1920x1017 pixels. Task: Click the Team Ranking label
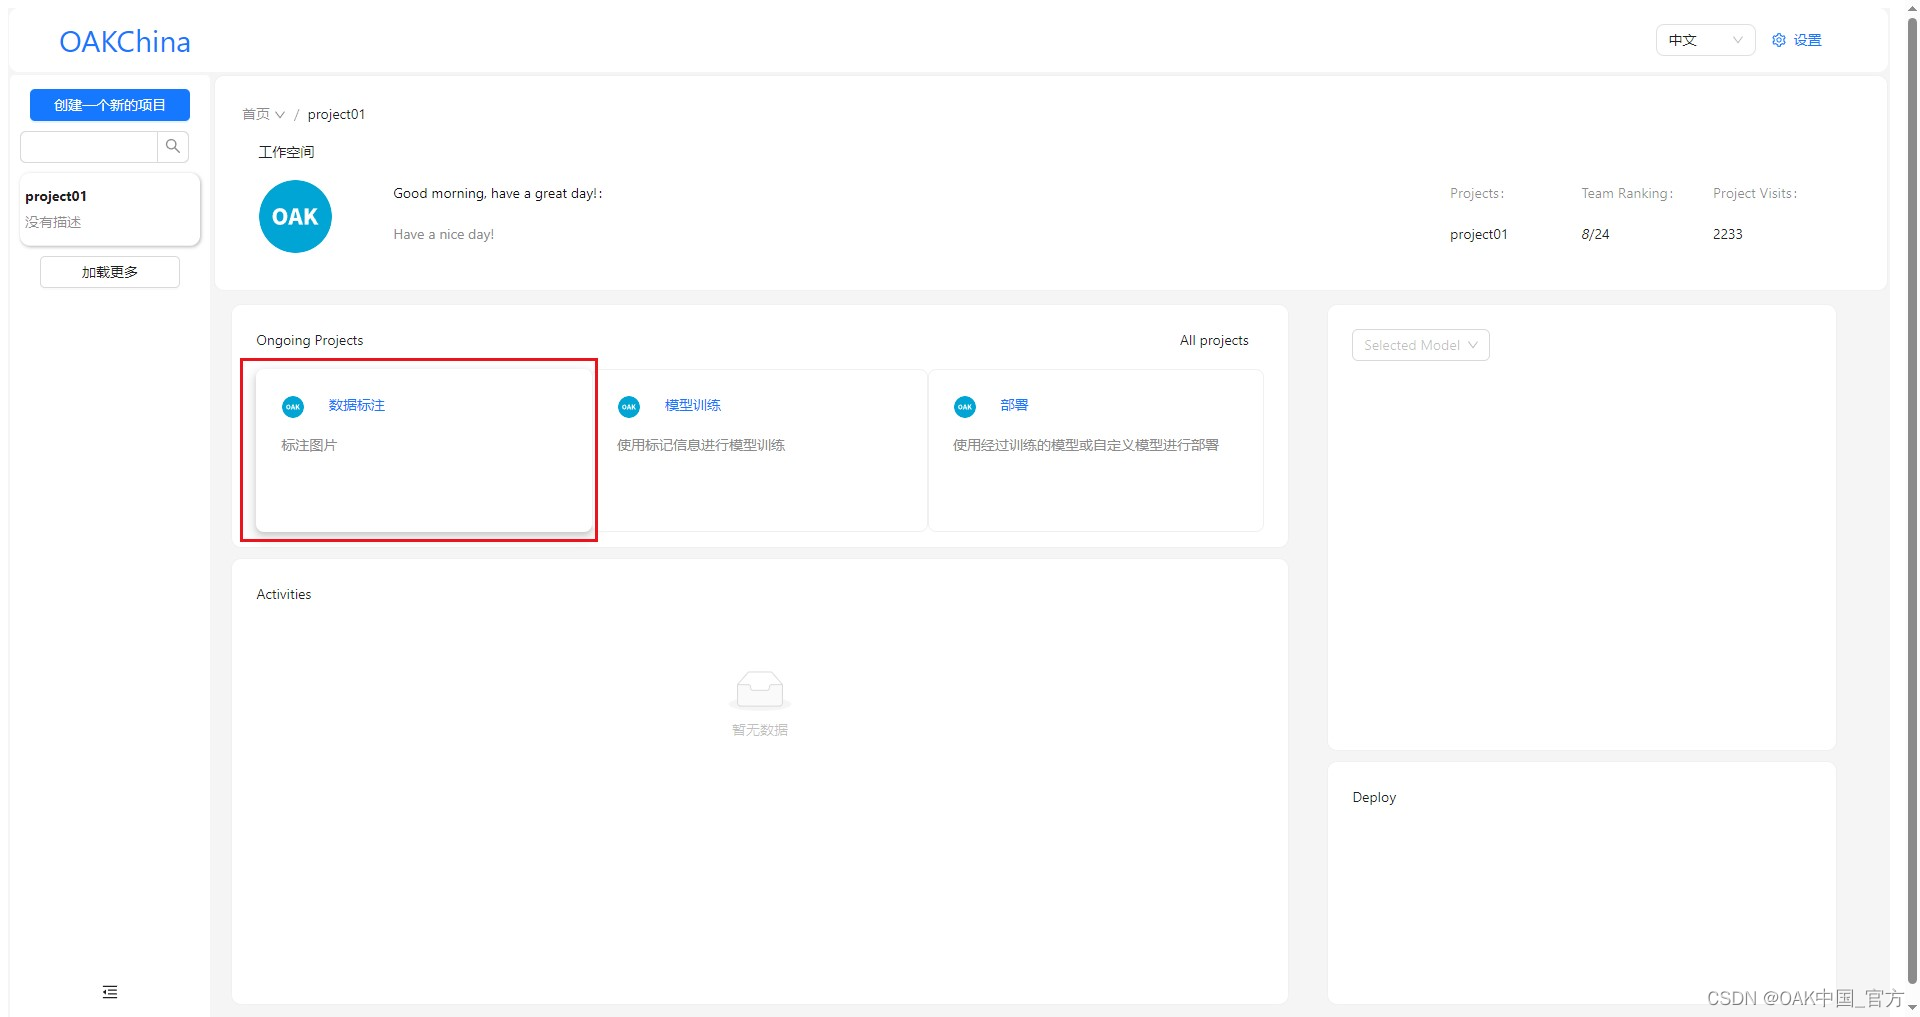coord(1627,193)
